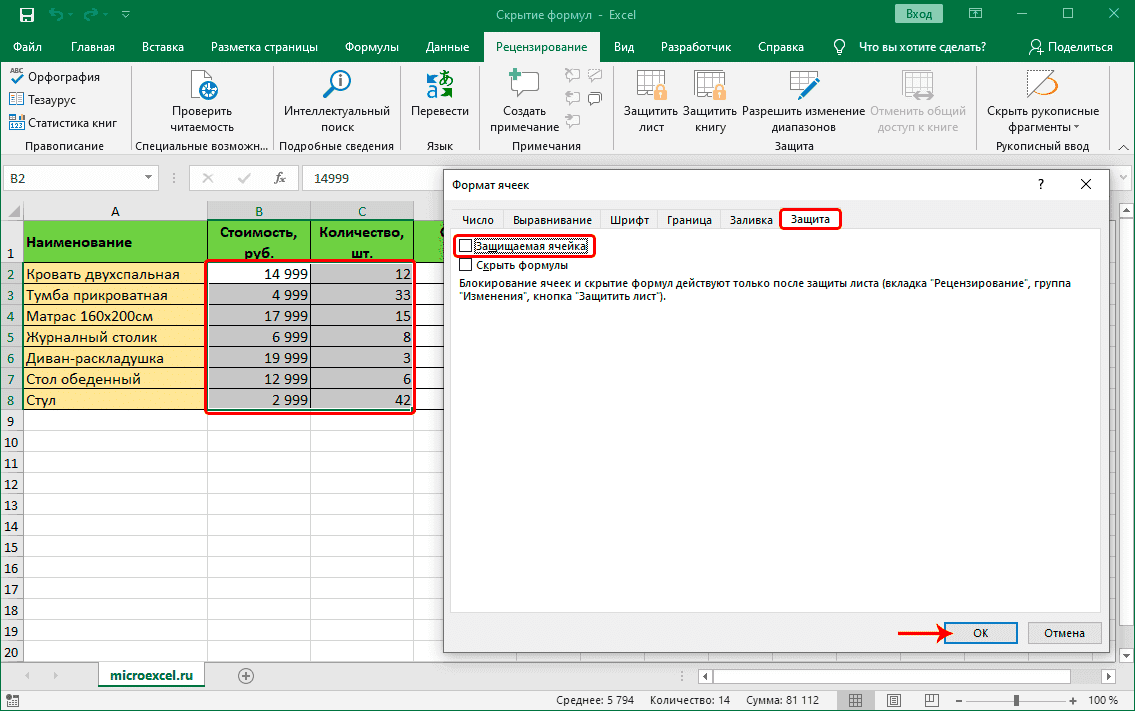Switch to the Формулы ribbon tab

coord(371,47)
